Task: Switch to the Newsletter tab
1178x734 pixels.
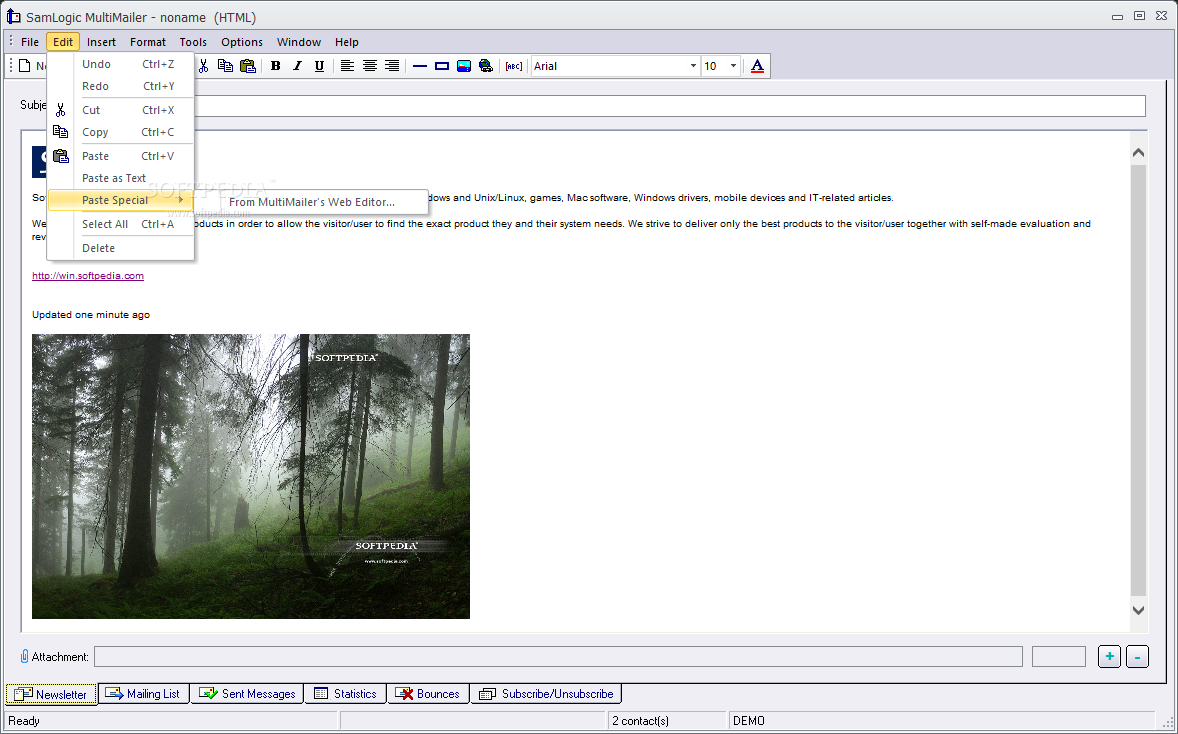Action: click(x=51, y=694)
